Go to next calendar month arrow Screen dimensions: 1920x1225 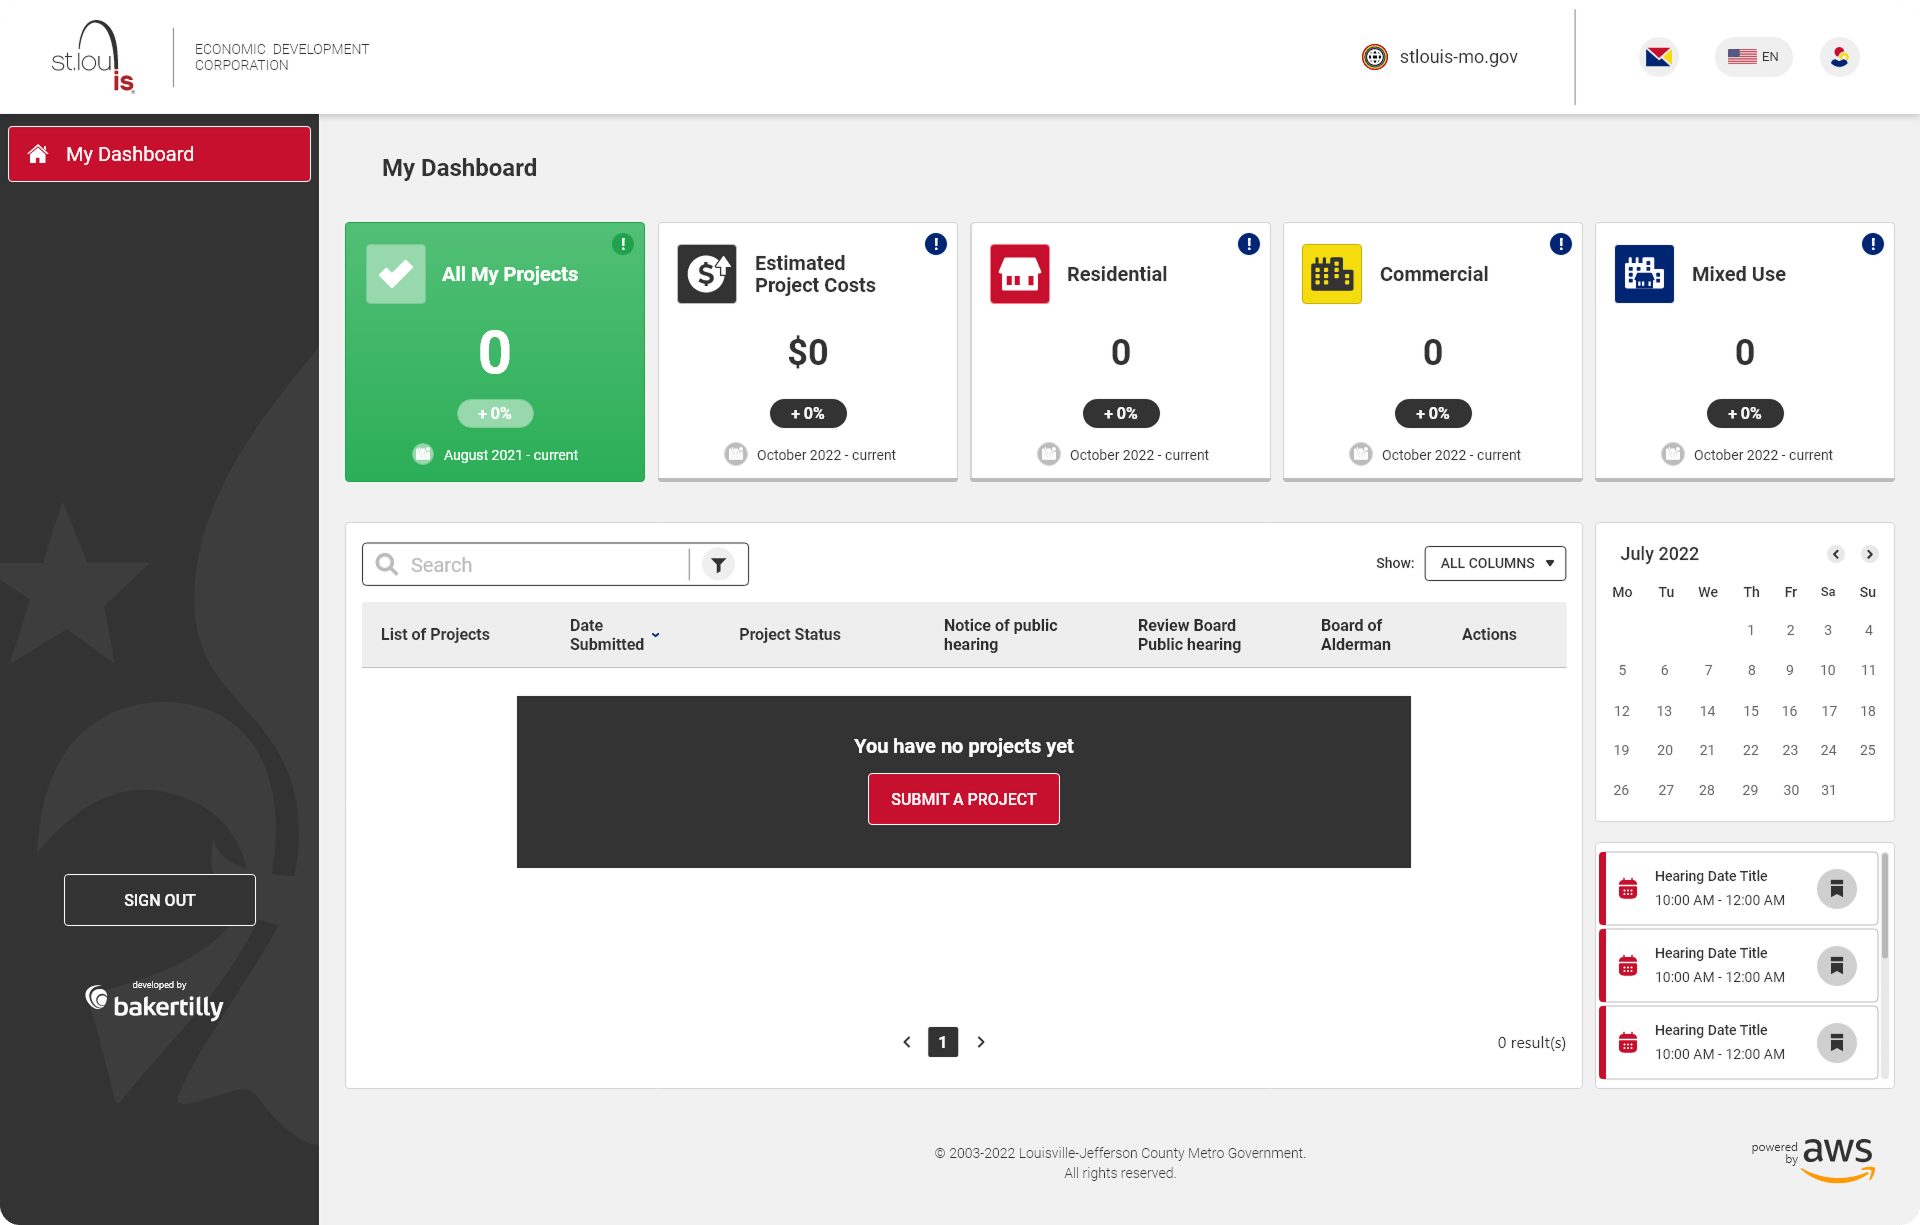pyautogui.click(x=1869, y=554)
